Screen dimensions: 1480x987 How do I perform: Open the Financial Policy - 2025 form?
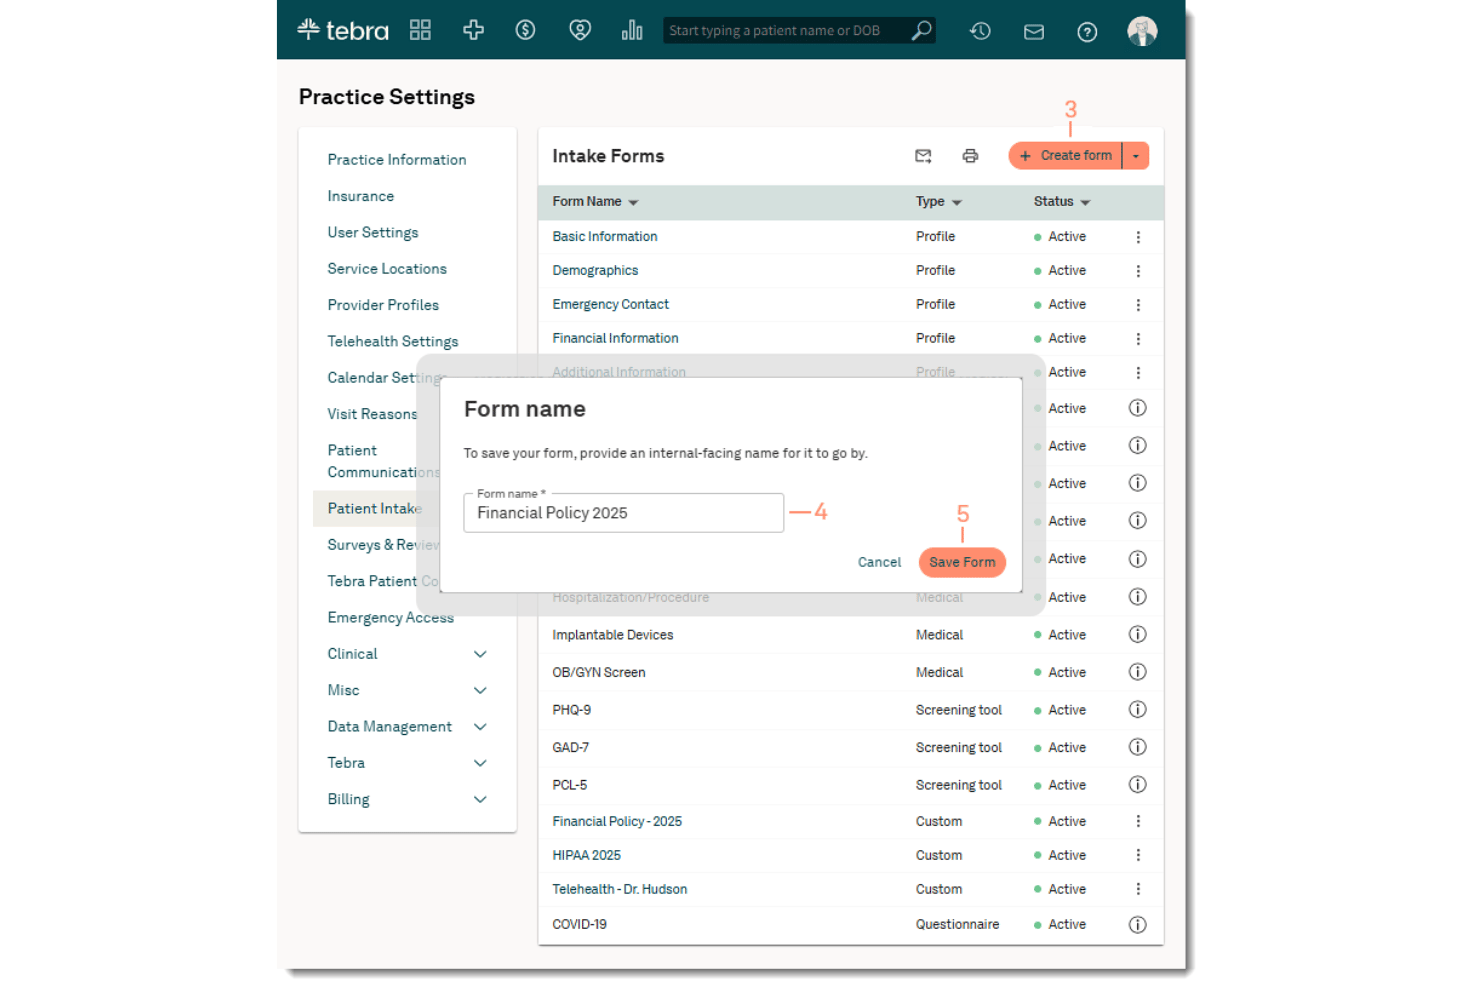tap(617, 821)
